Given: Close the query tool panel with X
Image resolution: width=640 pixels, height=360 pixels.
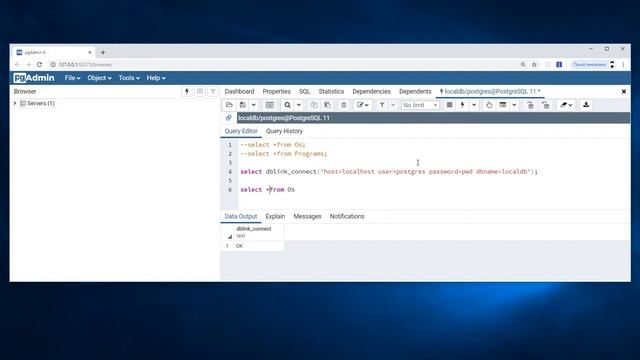Looking at the screenshot, I should 624,91.
